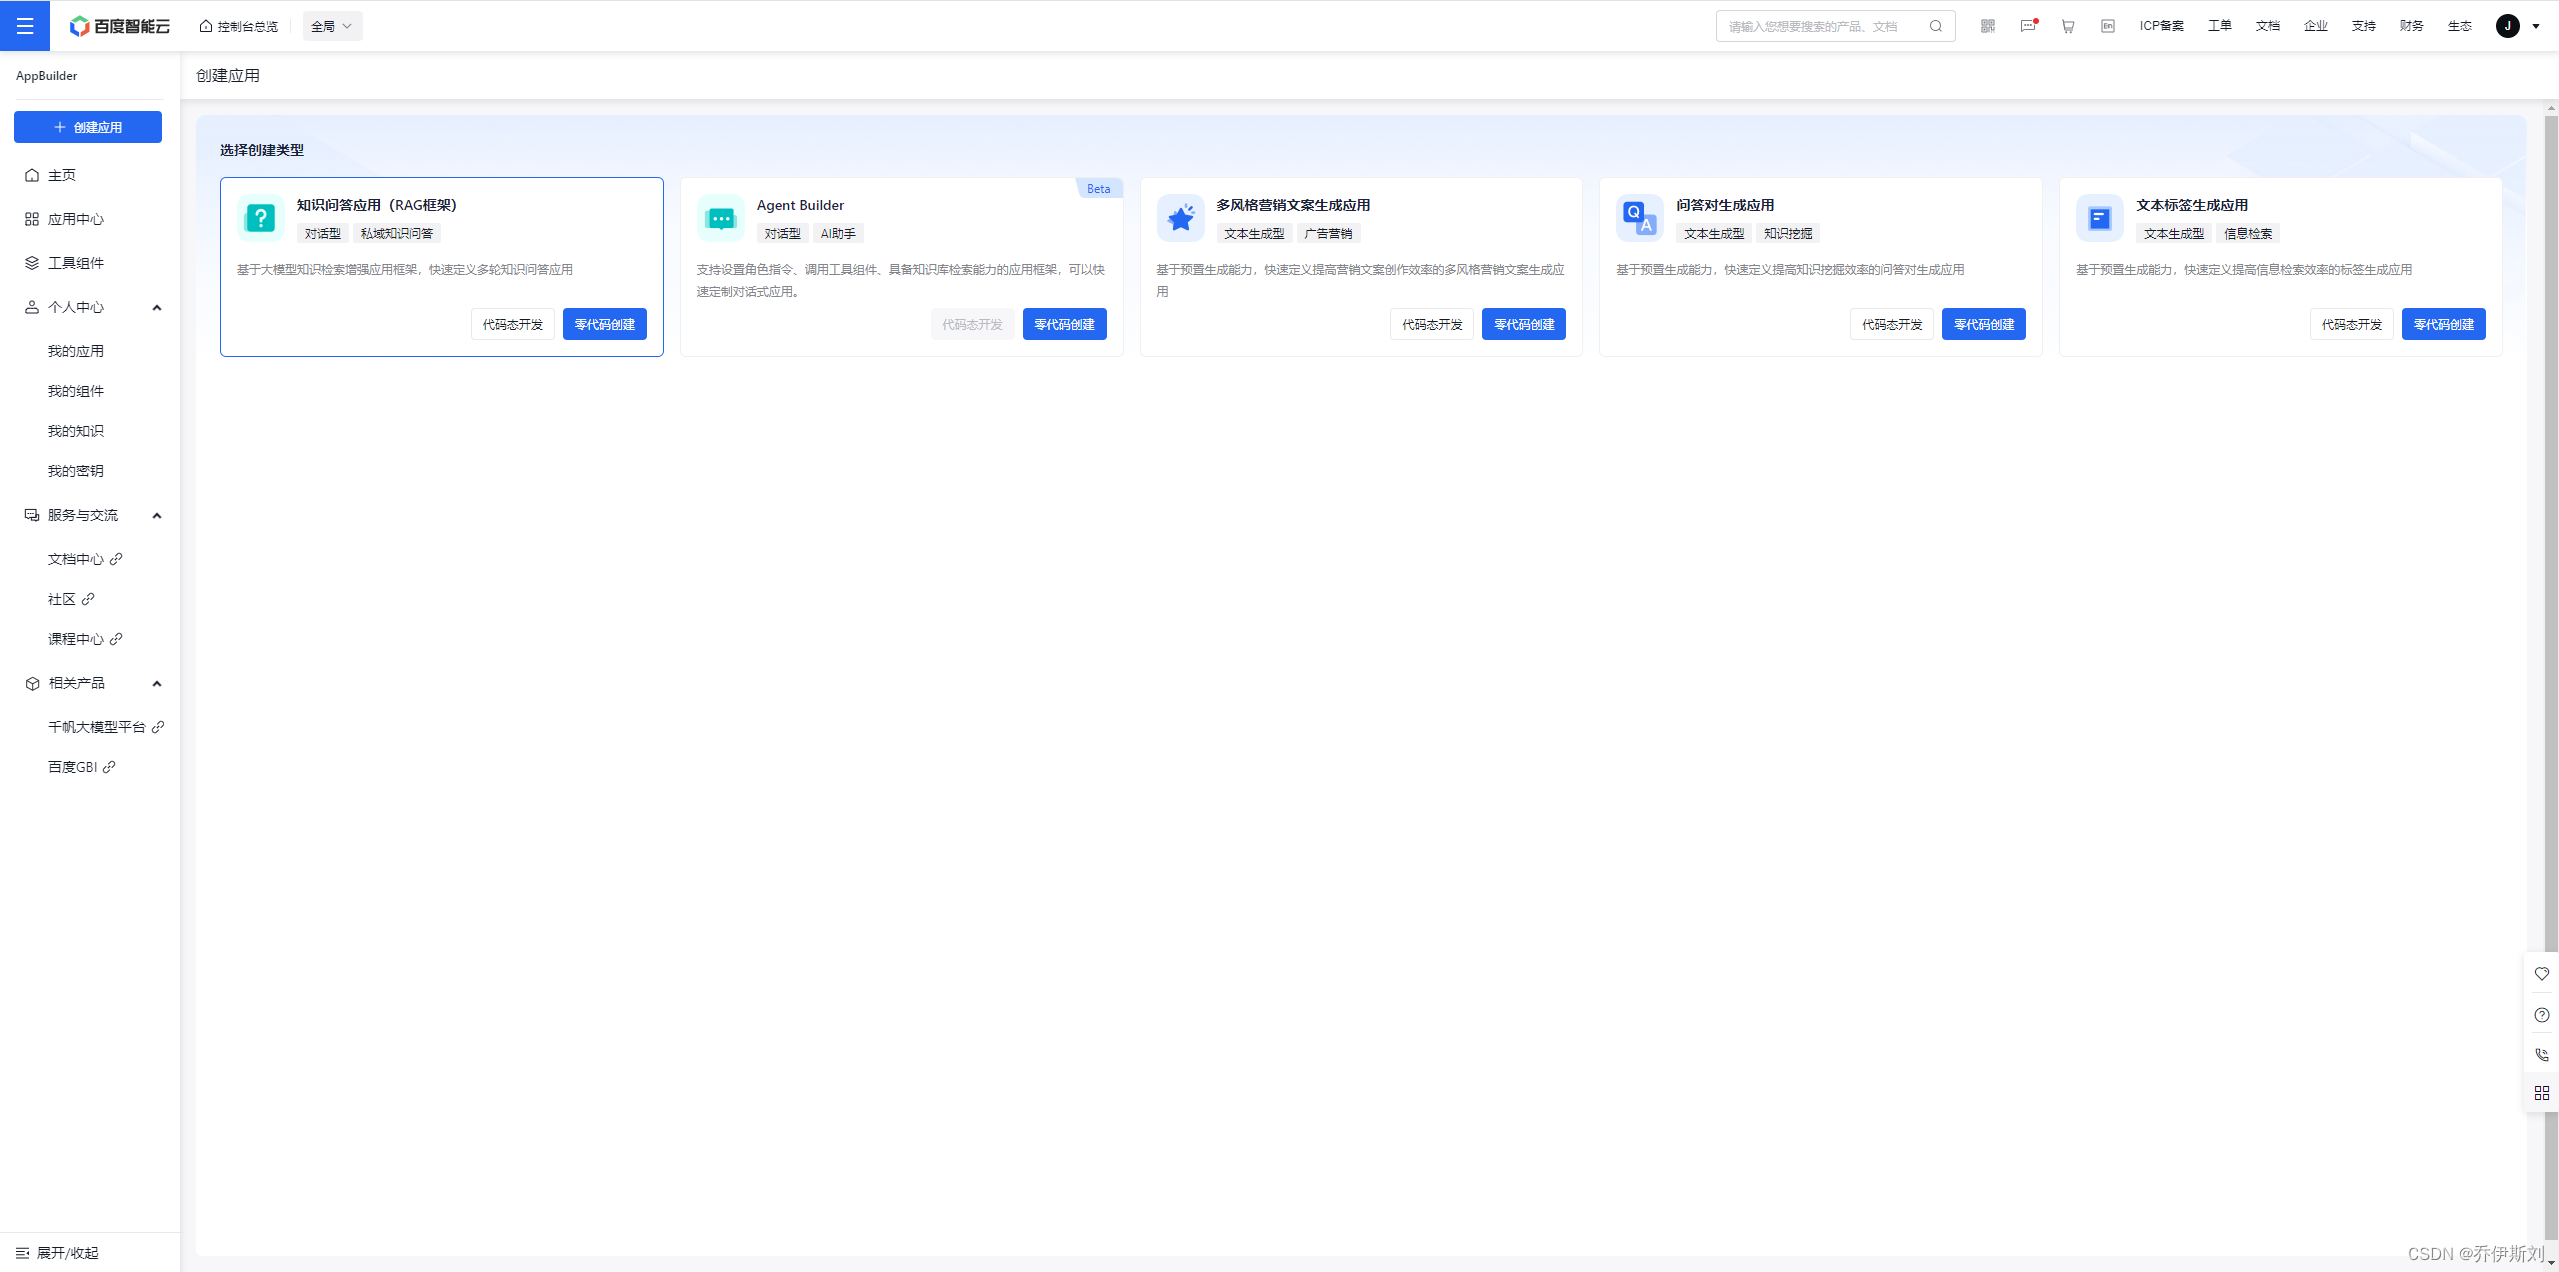The image size is (2559, 1272).
Task: Open 应用中心 in sidebar
Action: 76,219
